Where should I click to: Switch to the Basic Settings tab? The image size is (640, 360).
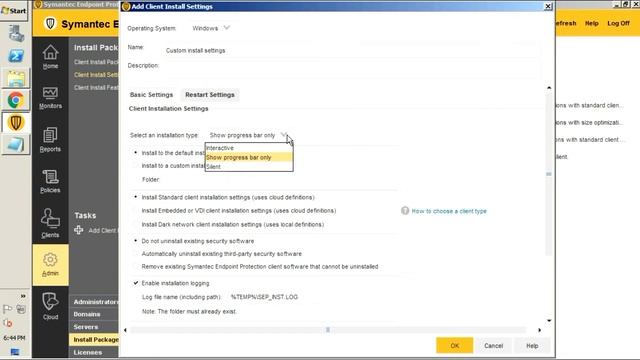pyautogui.click(x=151, y=95)
